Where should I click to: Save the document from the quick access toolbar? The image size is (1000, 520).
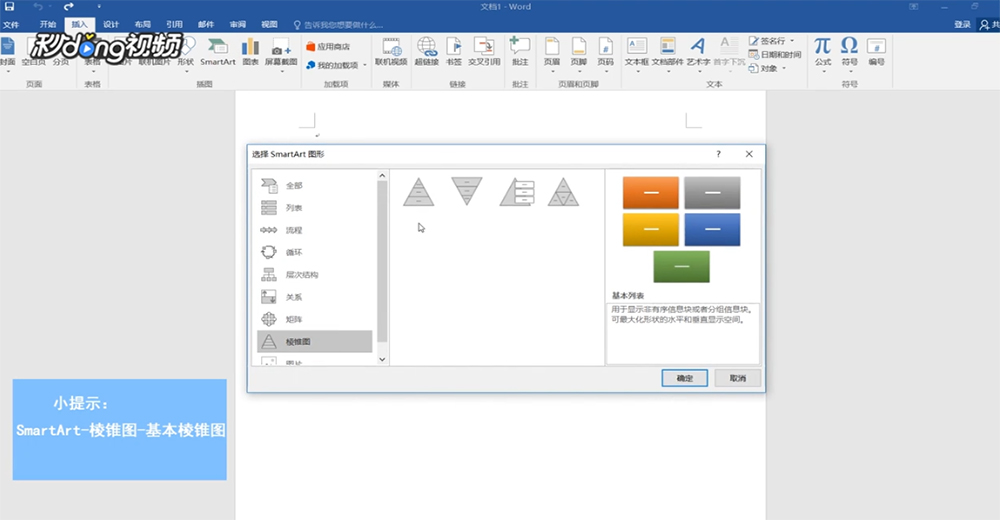point(9,6)
